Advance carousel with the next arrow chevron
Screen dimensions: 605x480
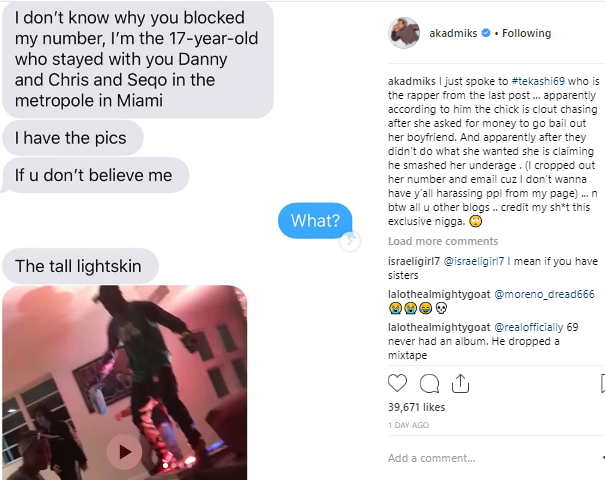click(350, 241)
